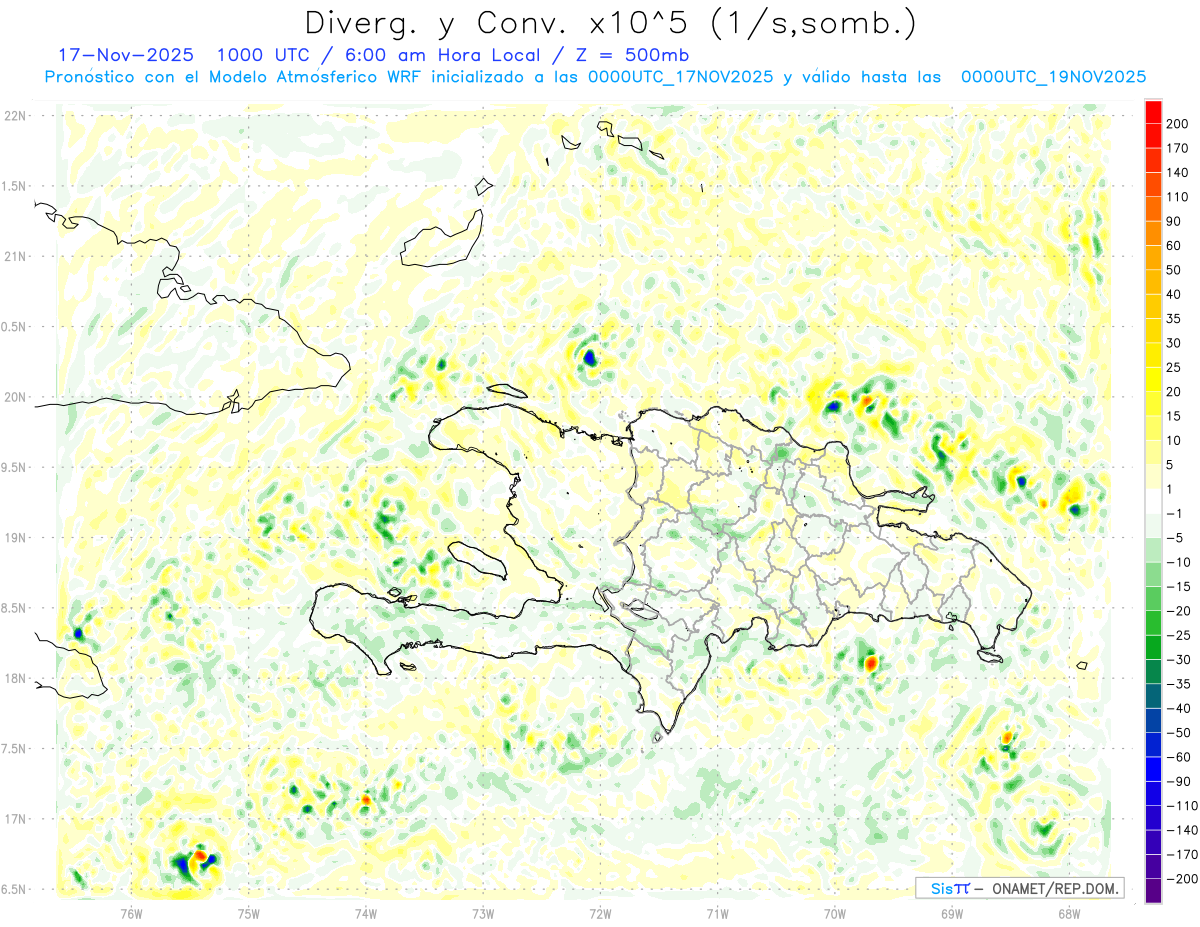
Task: Select the "170" label at the scale's red end
Action: 1179,148
